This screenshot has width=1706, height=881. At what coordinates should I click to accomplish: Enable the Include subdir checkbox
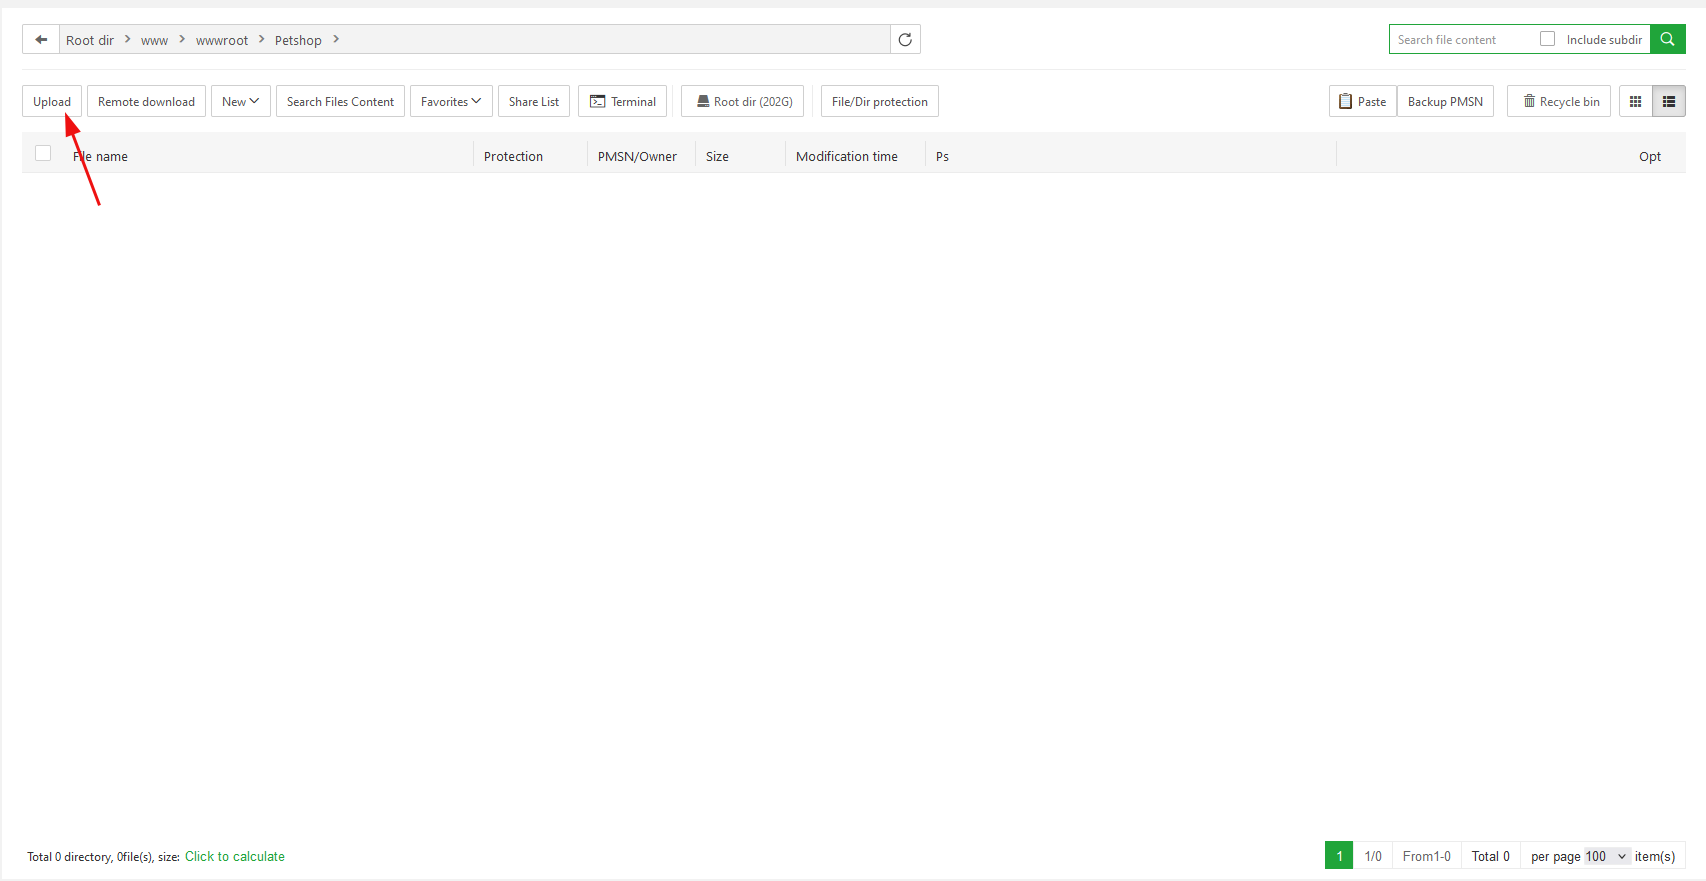pyautogui.click(x=1548, y=39)
